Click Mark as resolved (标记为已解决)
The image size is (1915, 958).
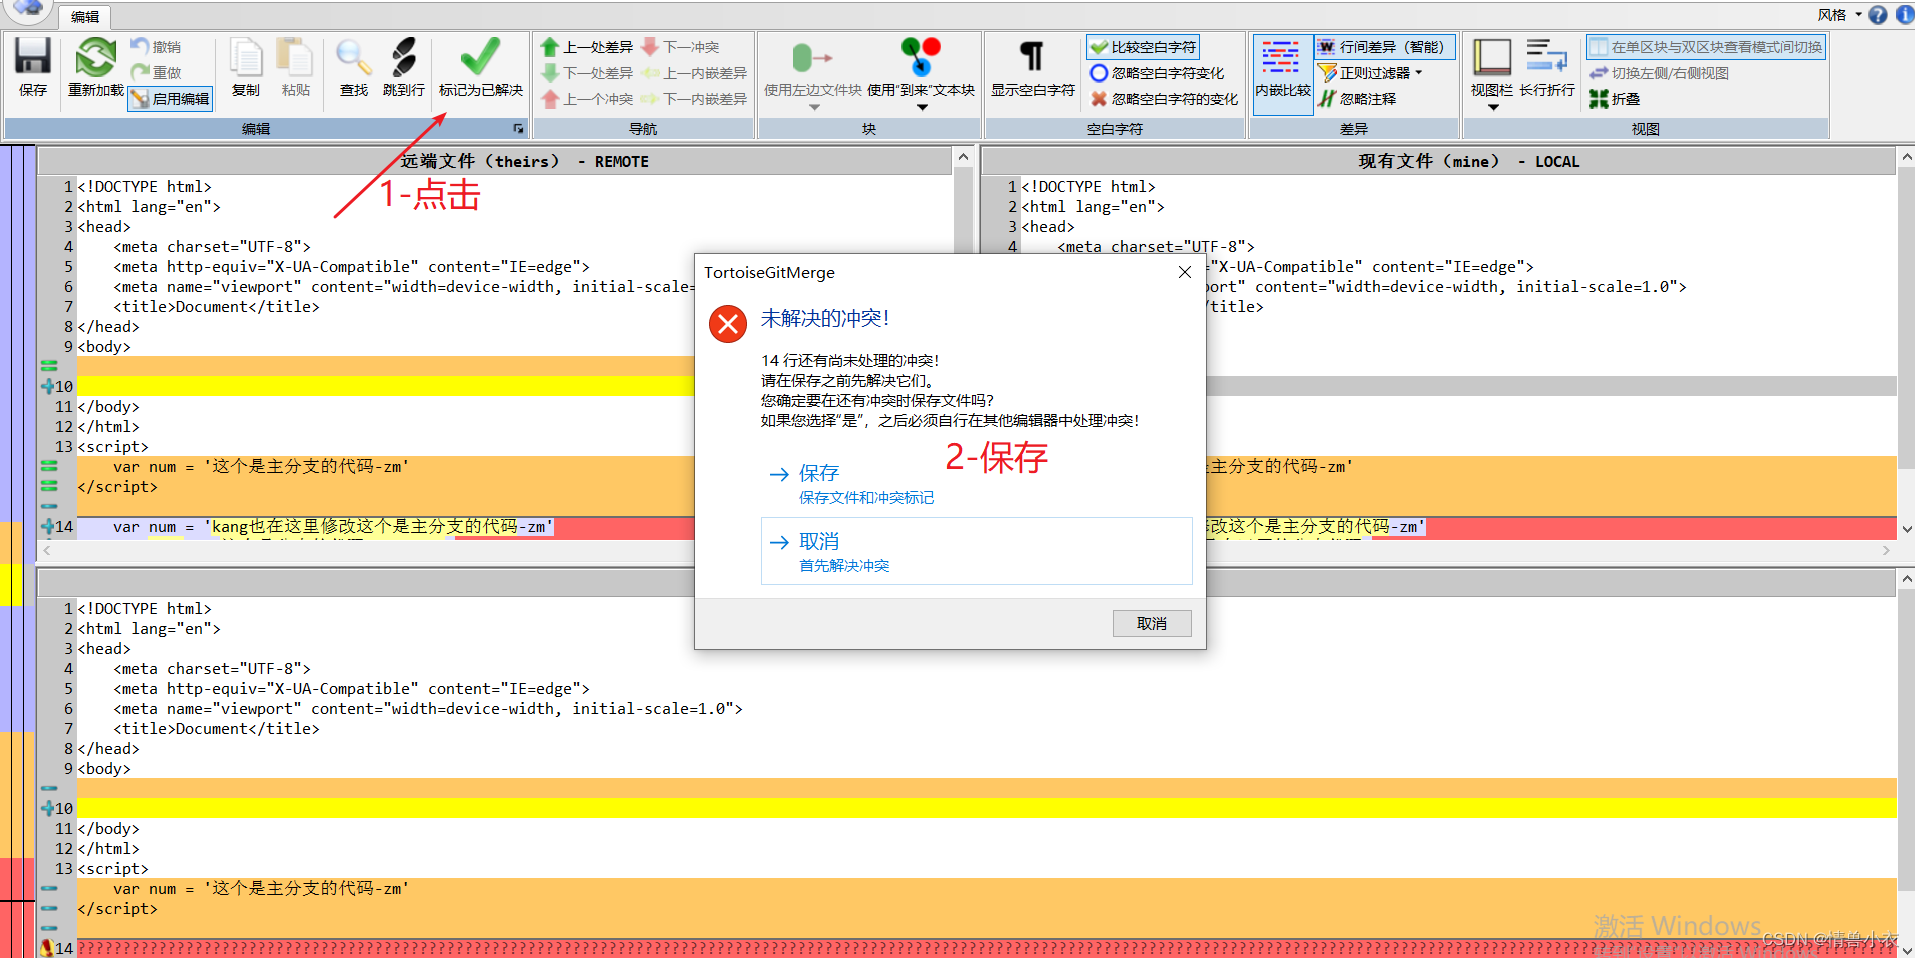pyautogui.click(x=481, y=68)
